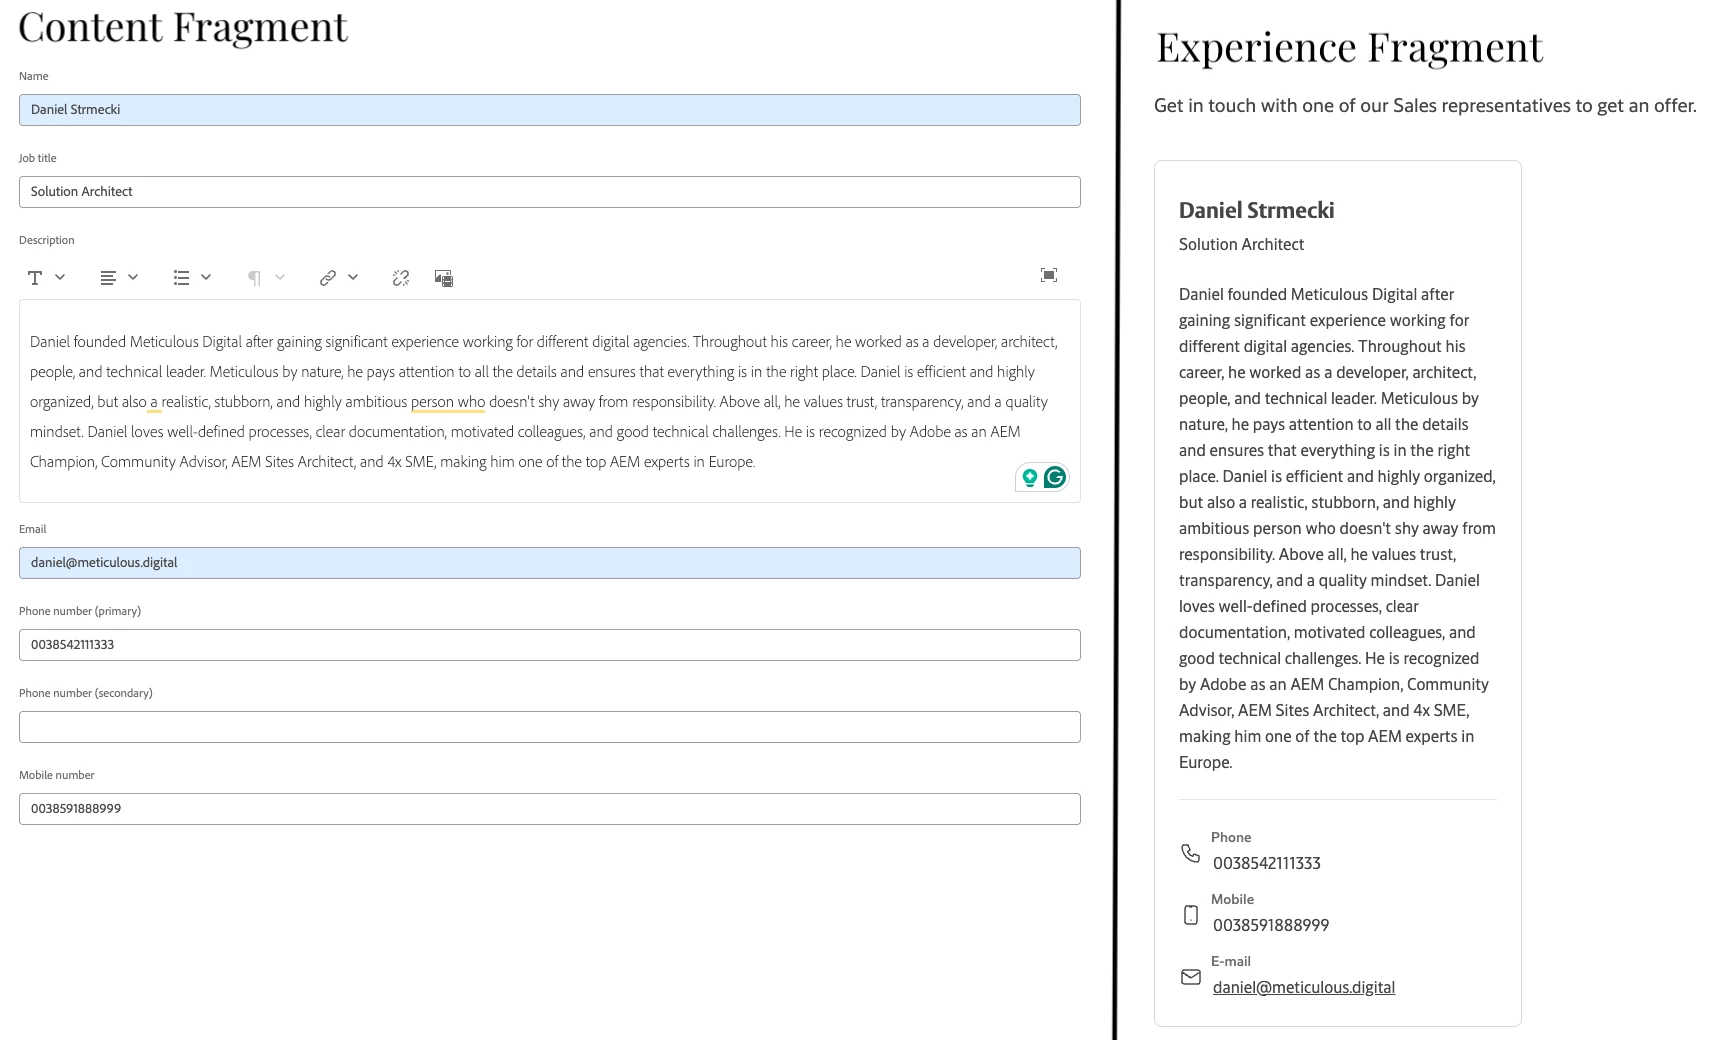Click the insert asset image icon
The width and height of the screenshot is (1719, 1040).
click(444, 278)
